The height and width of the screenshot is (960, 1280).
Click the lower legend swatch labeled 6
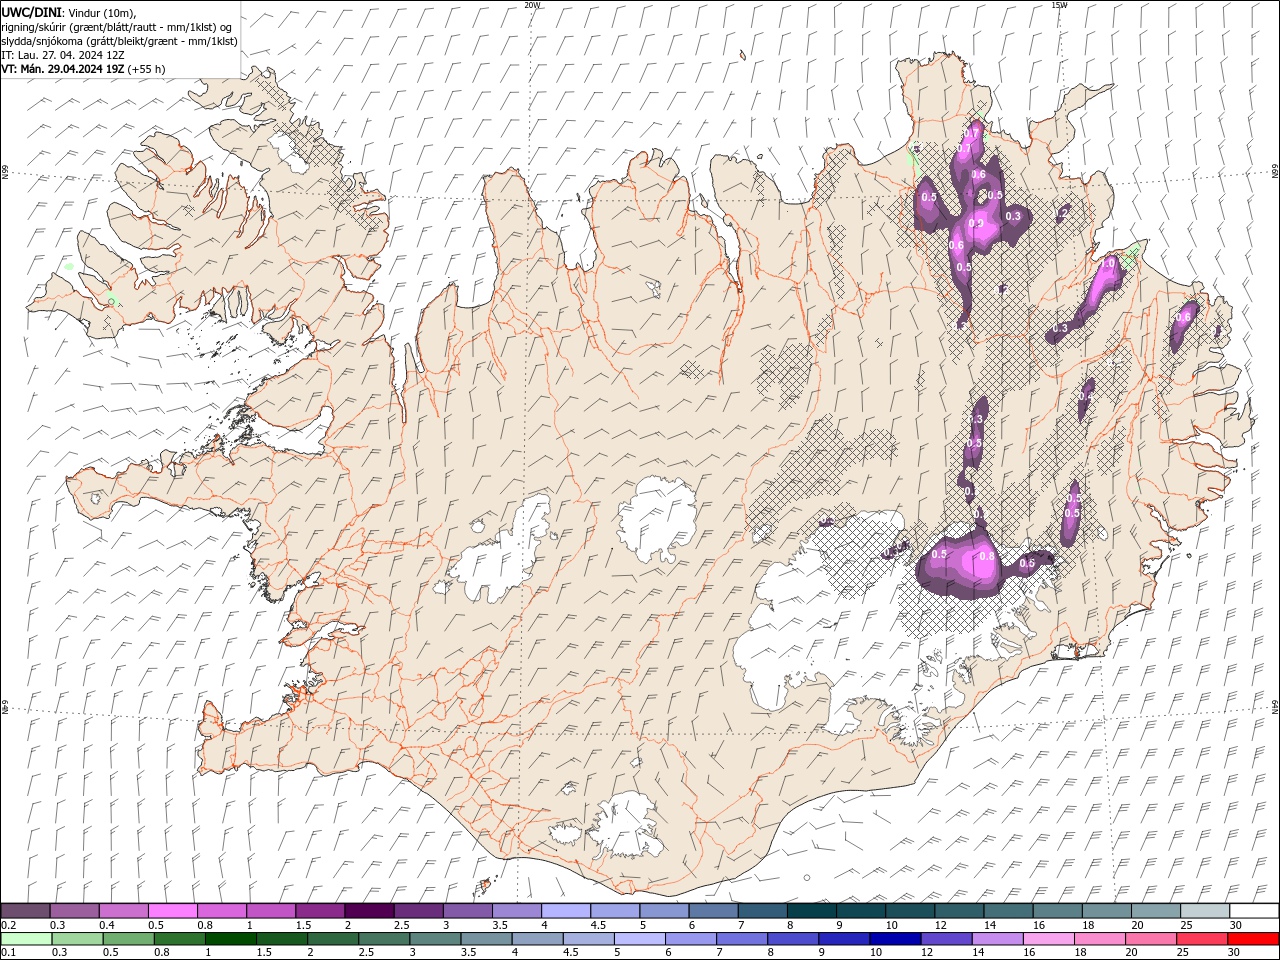690,939
